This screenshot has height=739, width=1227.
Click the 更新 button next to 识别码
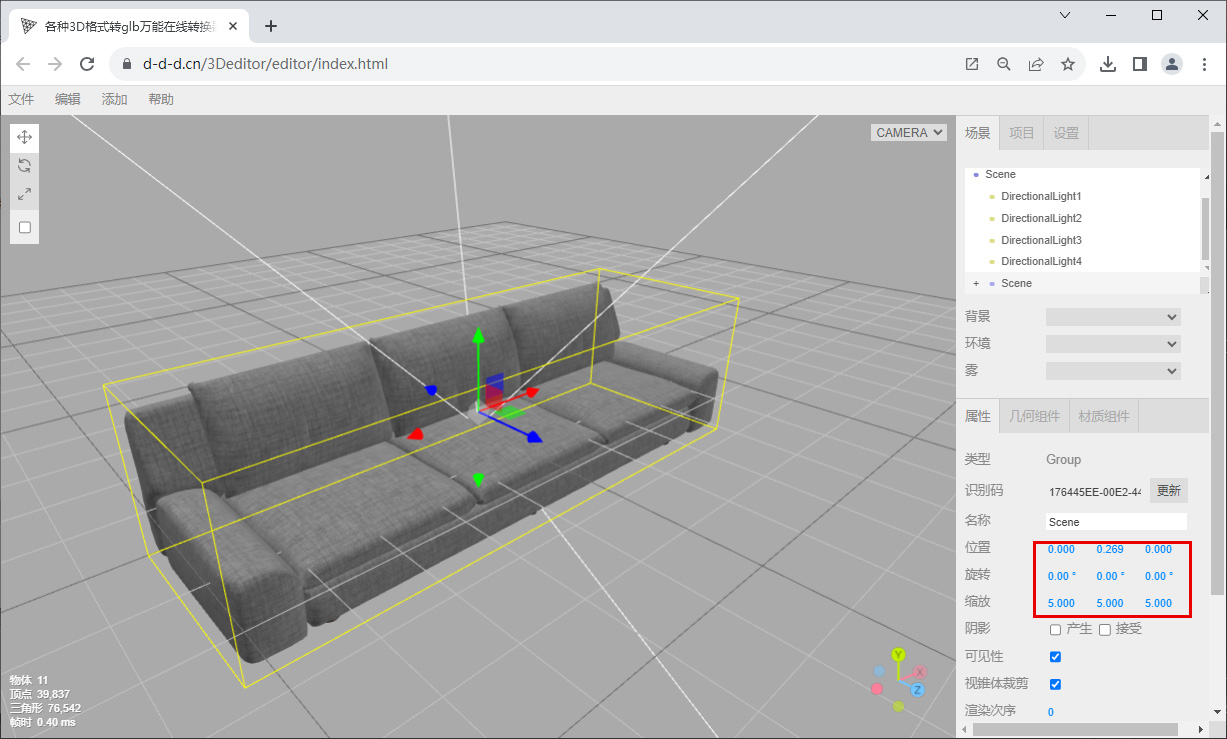pos(1168,490)
